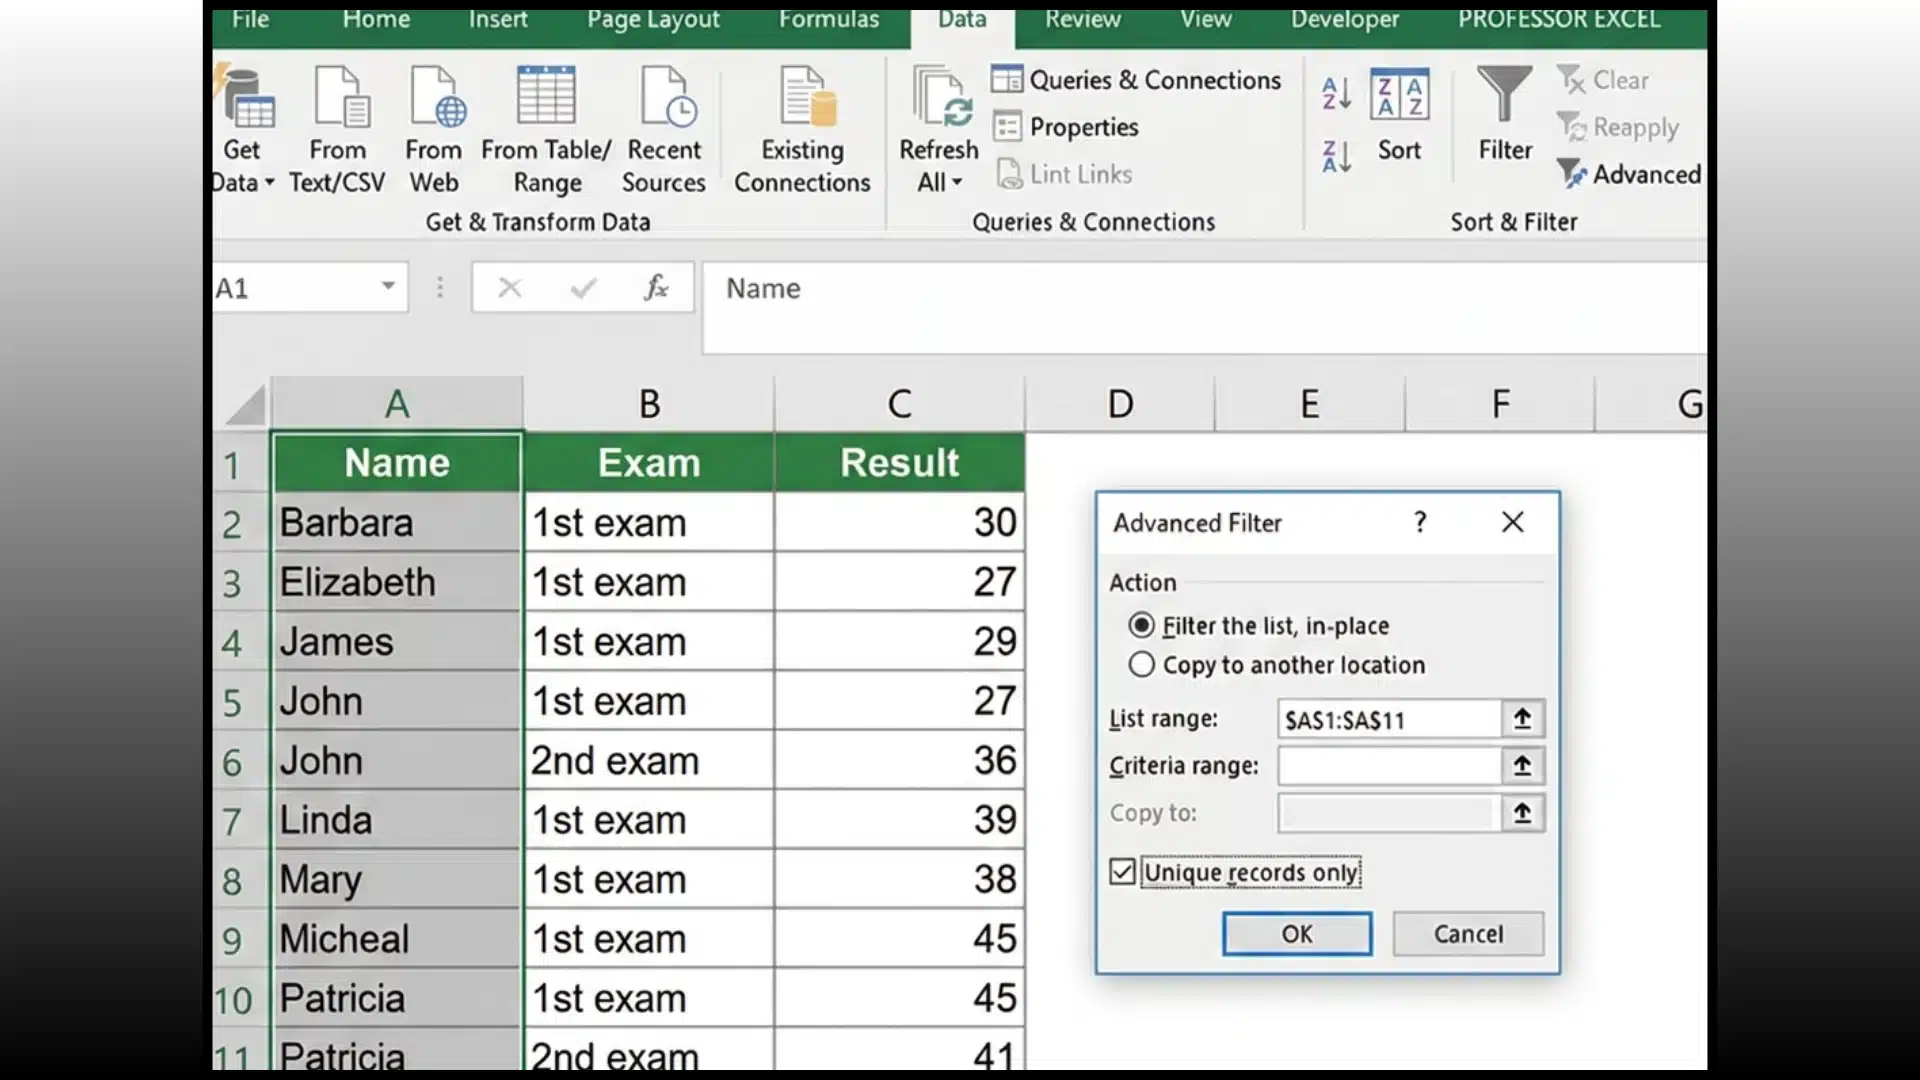The height and width of the screenshot is (1080, 1920).
Task: Open the Advanced filter command
Action: point(1629,174)
